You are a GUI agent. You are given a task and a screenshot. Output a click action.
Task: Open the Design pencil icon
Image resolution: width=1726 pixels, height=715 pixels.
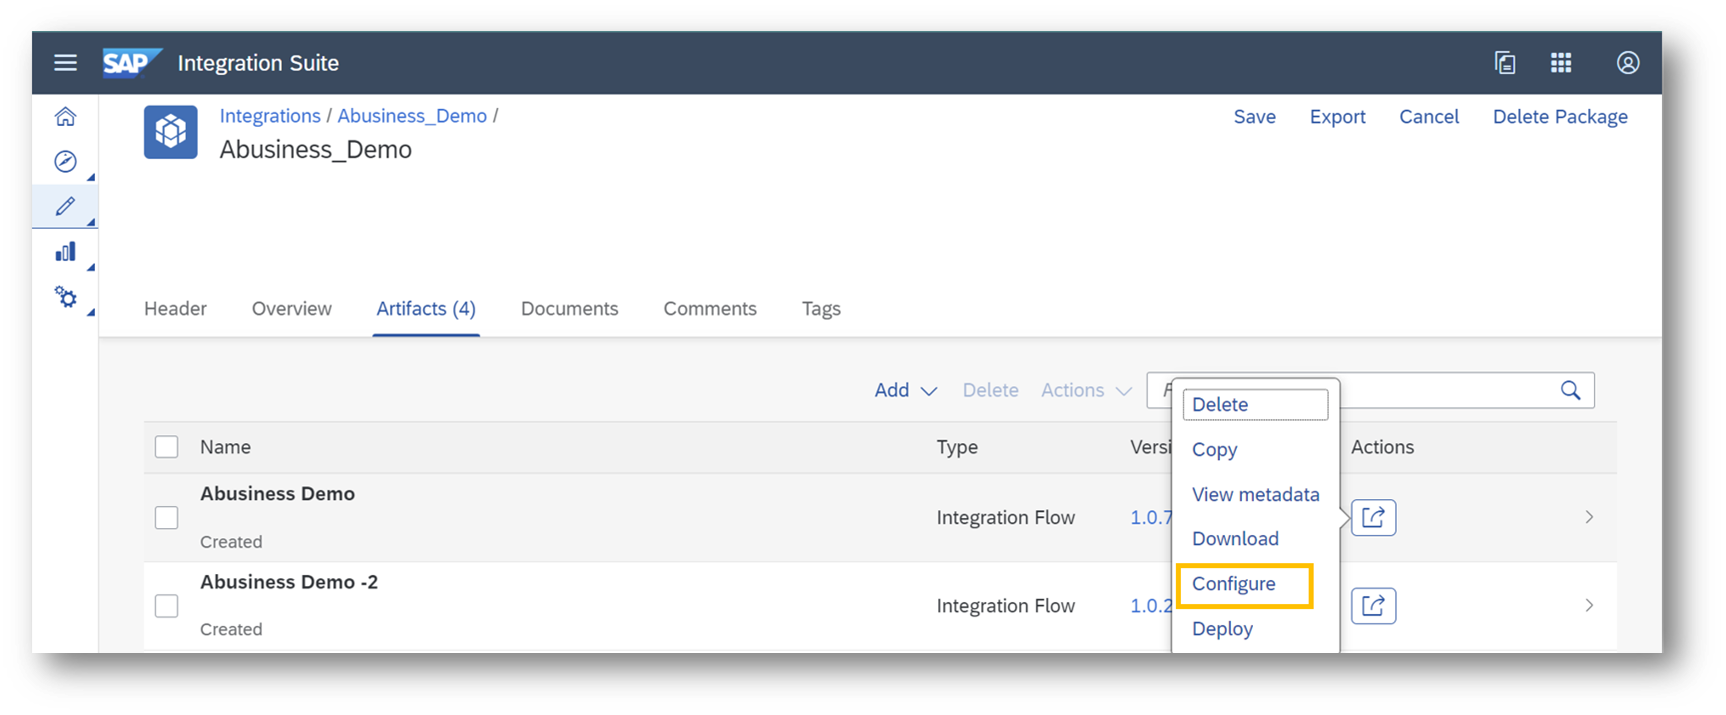[x=65, y=206]
